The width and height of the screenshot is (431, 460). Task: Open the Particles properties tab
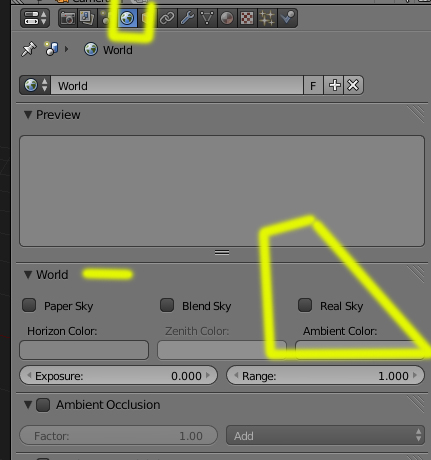click(x=267, y=18)
